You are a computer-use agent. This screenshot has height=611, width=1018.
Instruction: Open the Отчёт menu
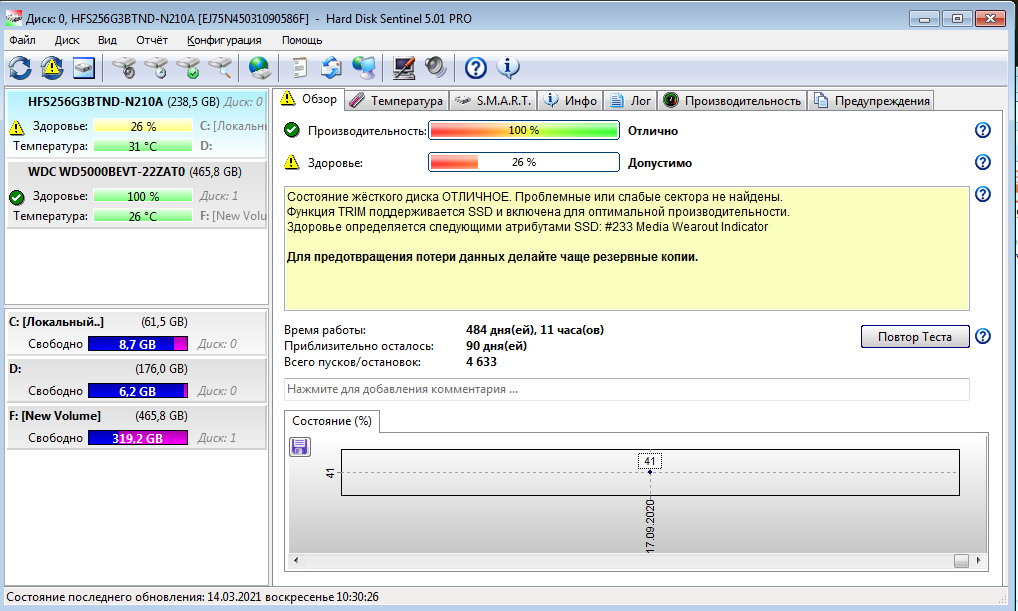pyautogui.click(x=152, y=40)
